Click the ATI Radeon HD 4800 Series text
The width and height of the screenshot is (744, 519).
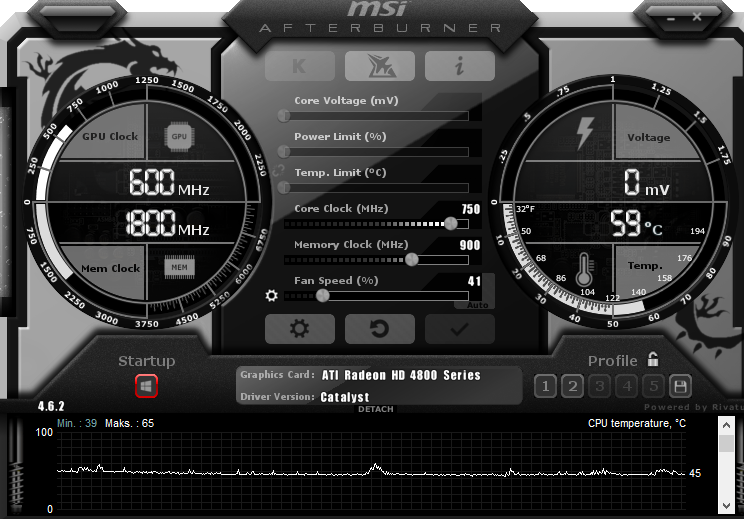401,375
